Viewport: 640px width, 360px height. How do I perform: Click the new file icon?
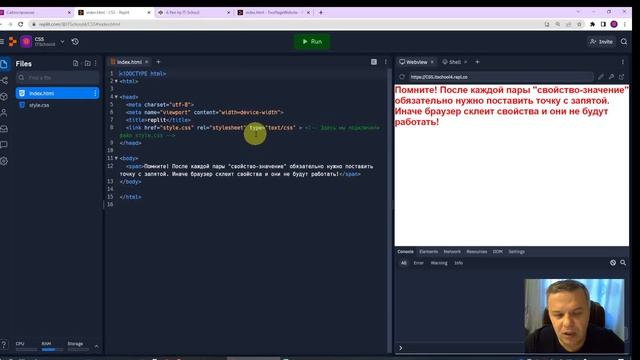[76, 64]
